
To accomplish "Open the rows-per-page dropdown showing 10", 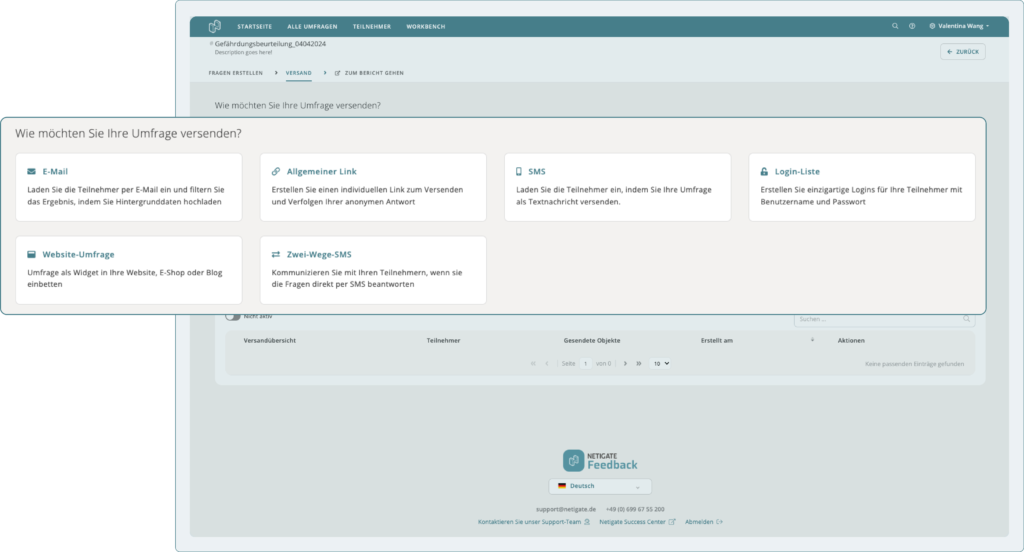I will (x=660, y=363).
